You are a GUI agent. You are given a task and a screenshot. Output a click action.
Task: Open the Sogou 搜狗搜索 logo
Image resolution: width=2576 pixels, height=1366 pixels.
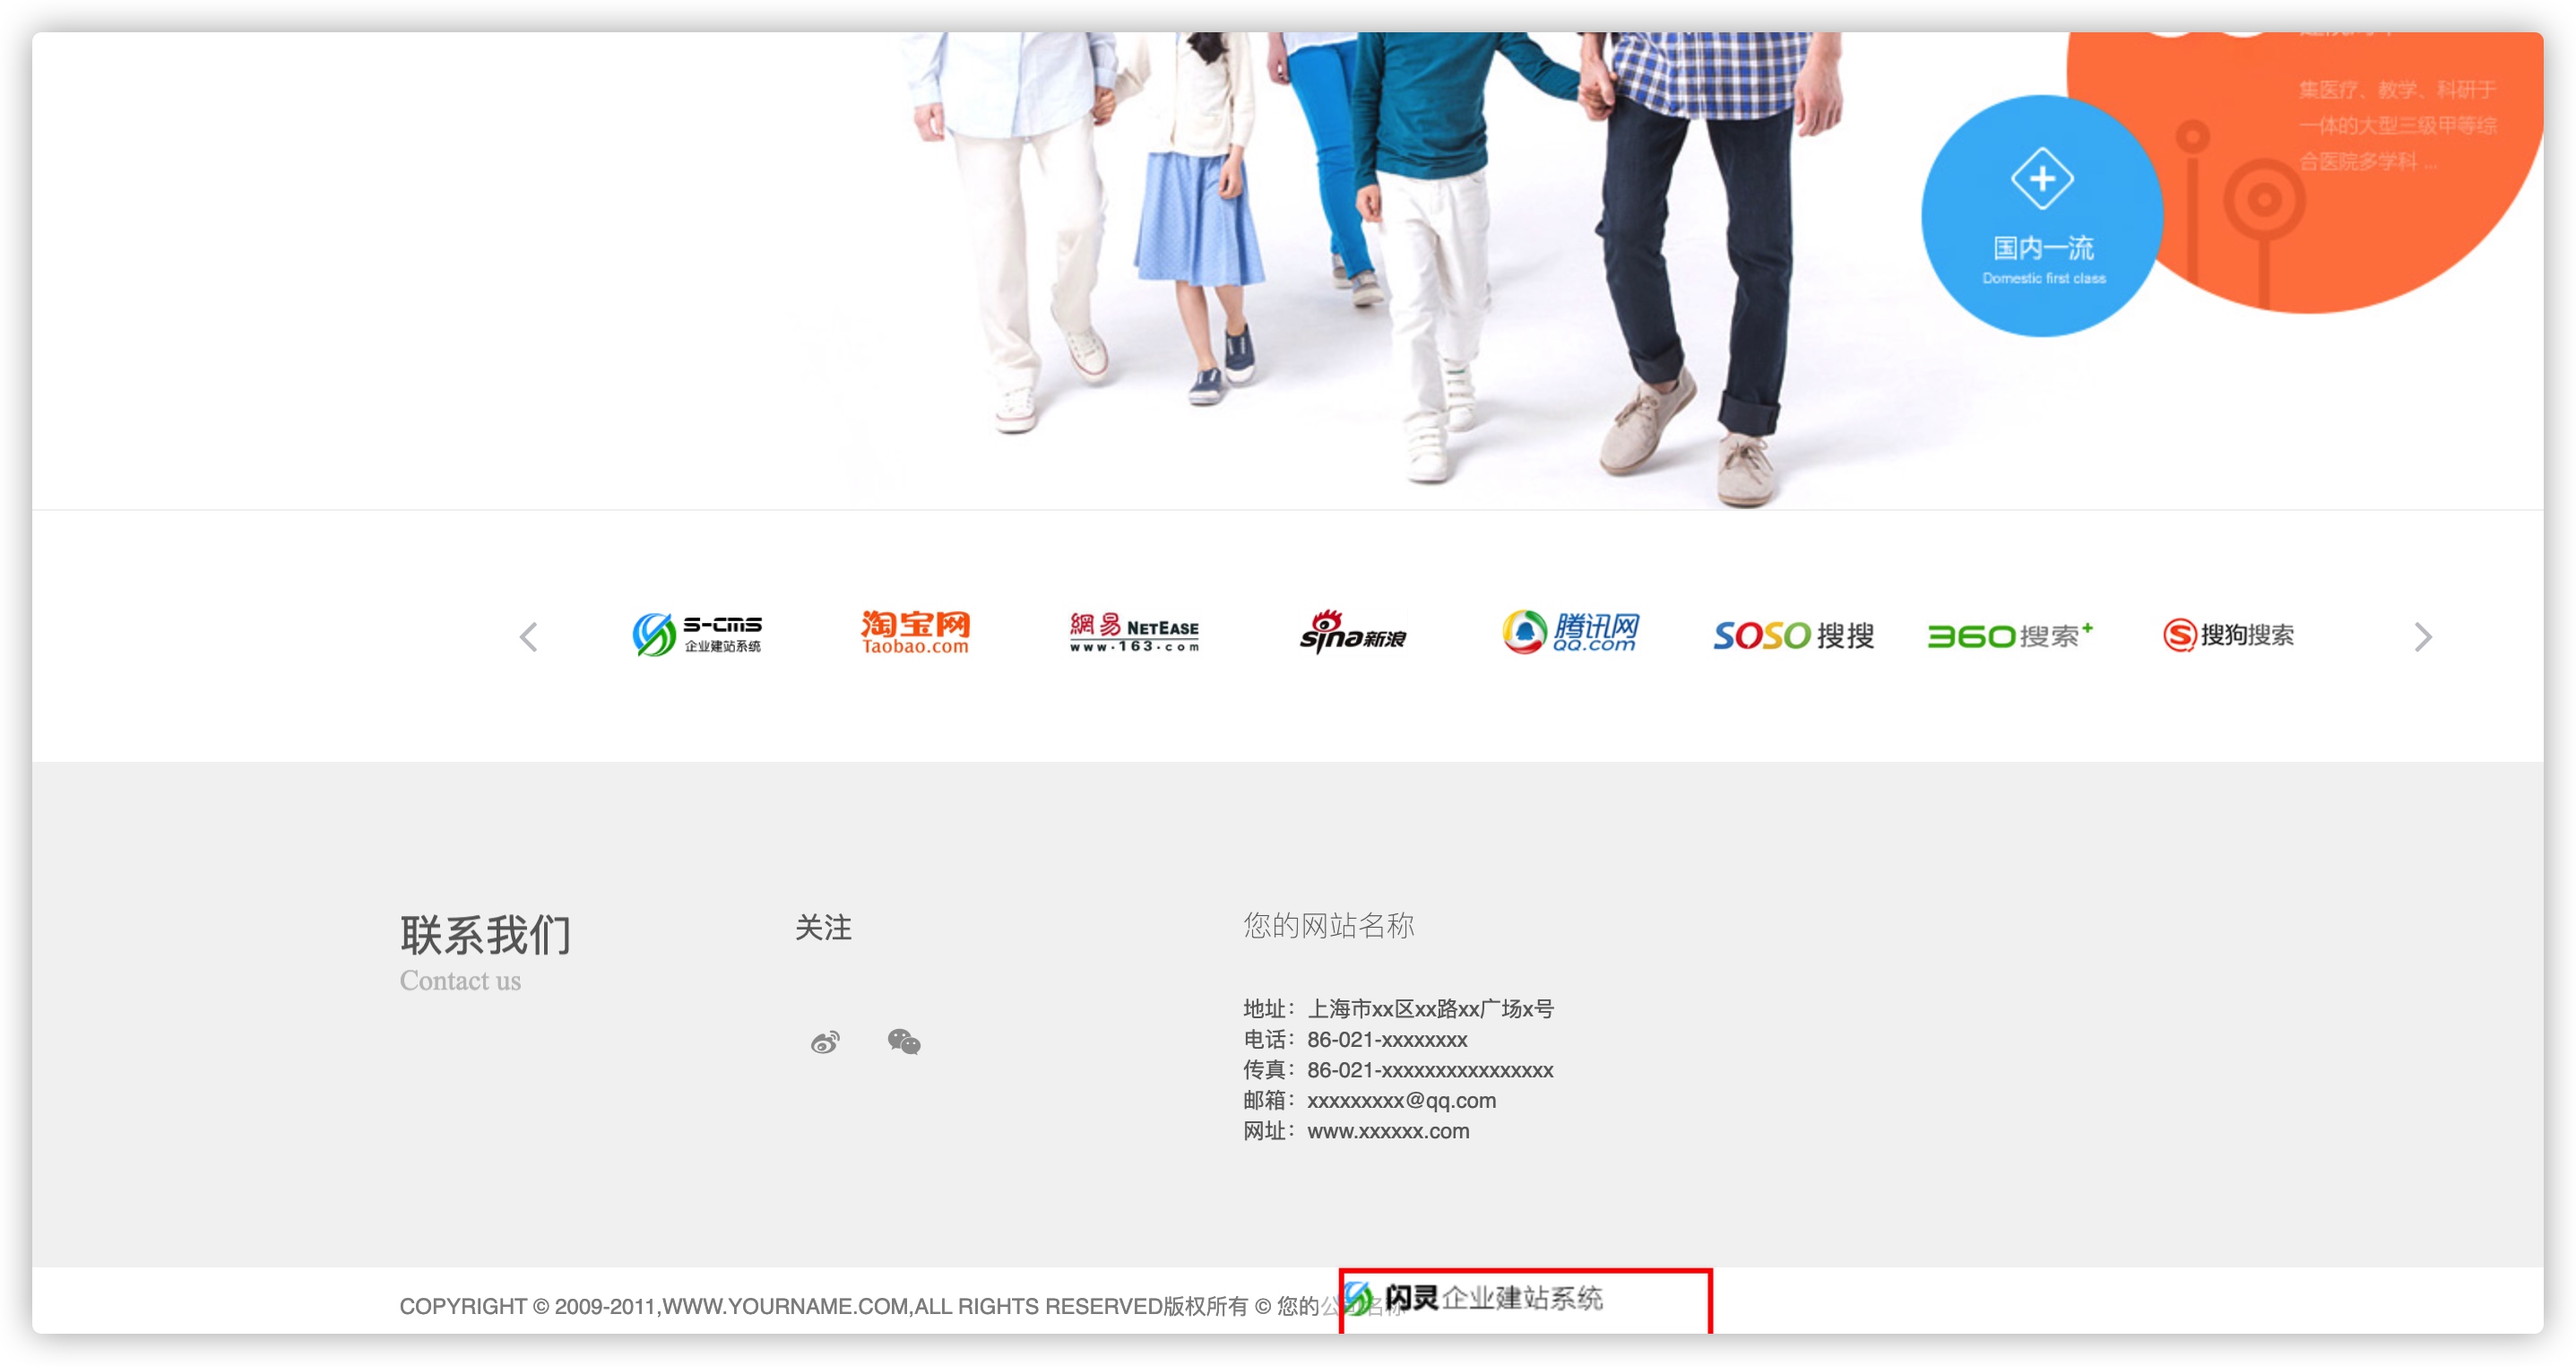2228,635
